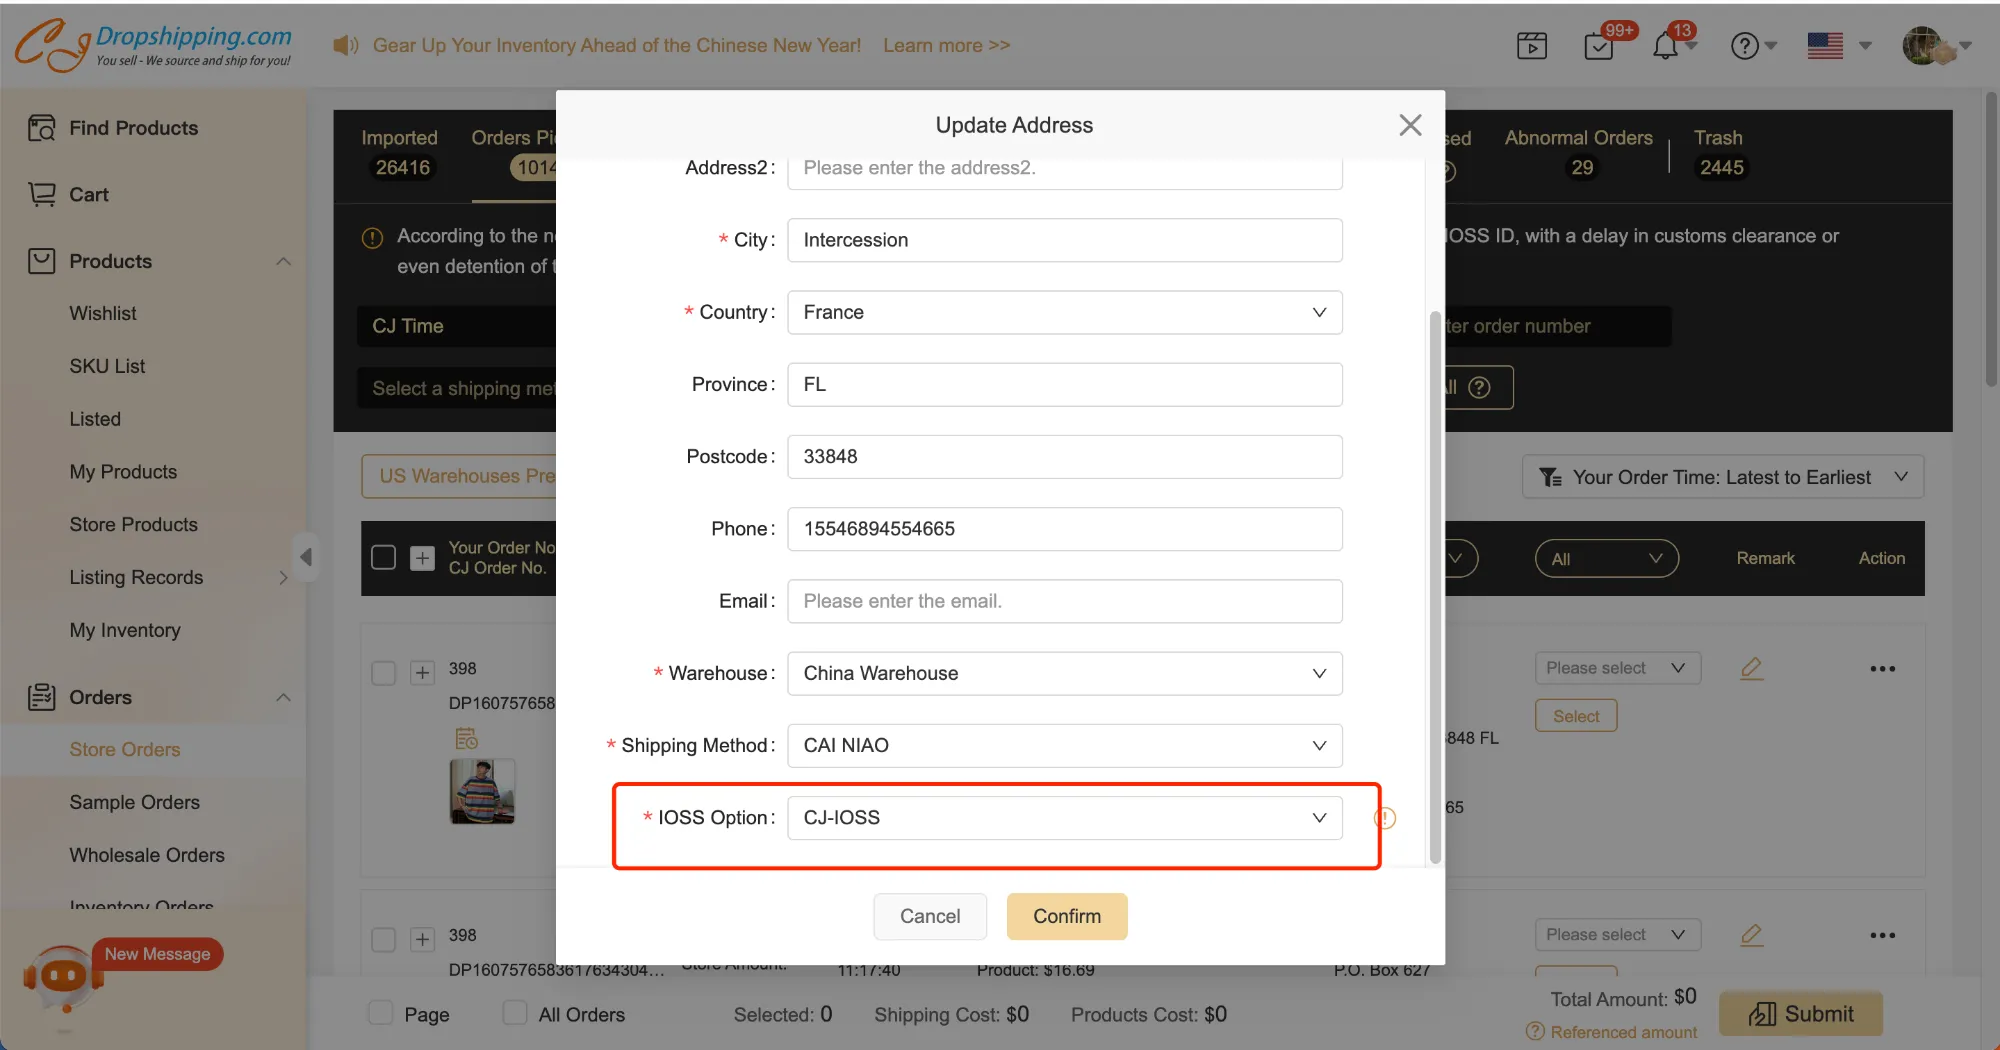The height and width of the screenshot is (1050, 2000).
Task: Click the Cancel button
Action: pos(929,916)
